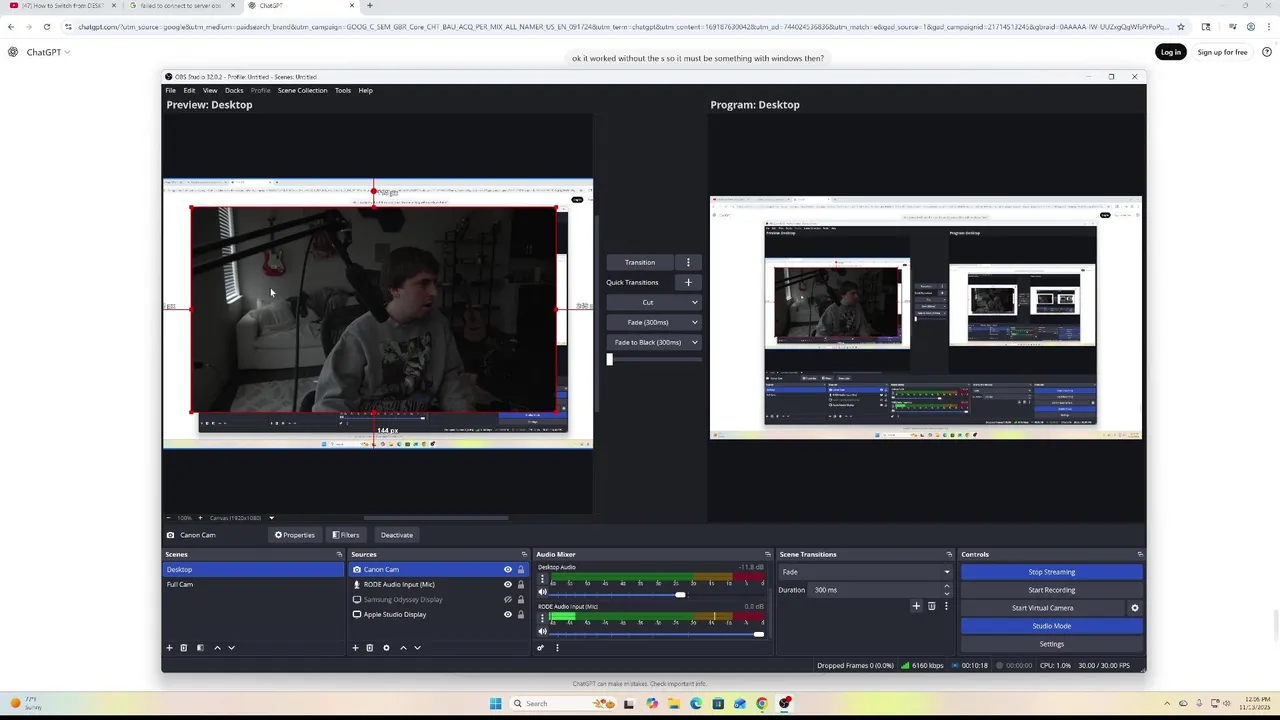This screenshot has height=720, width=1280.
Task: Click the Start Recording button
Action: point(1052,590)
